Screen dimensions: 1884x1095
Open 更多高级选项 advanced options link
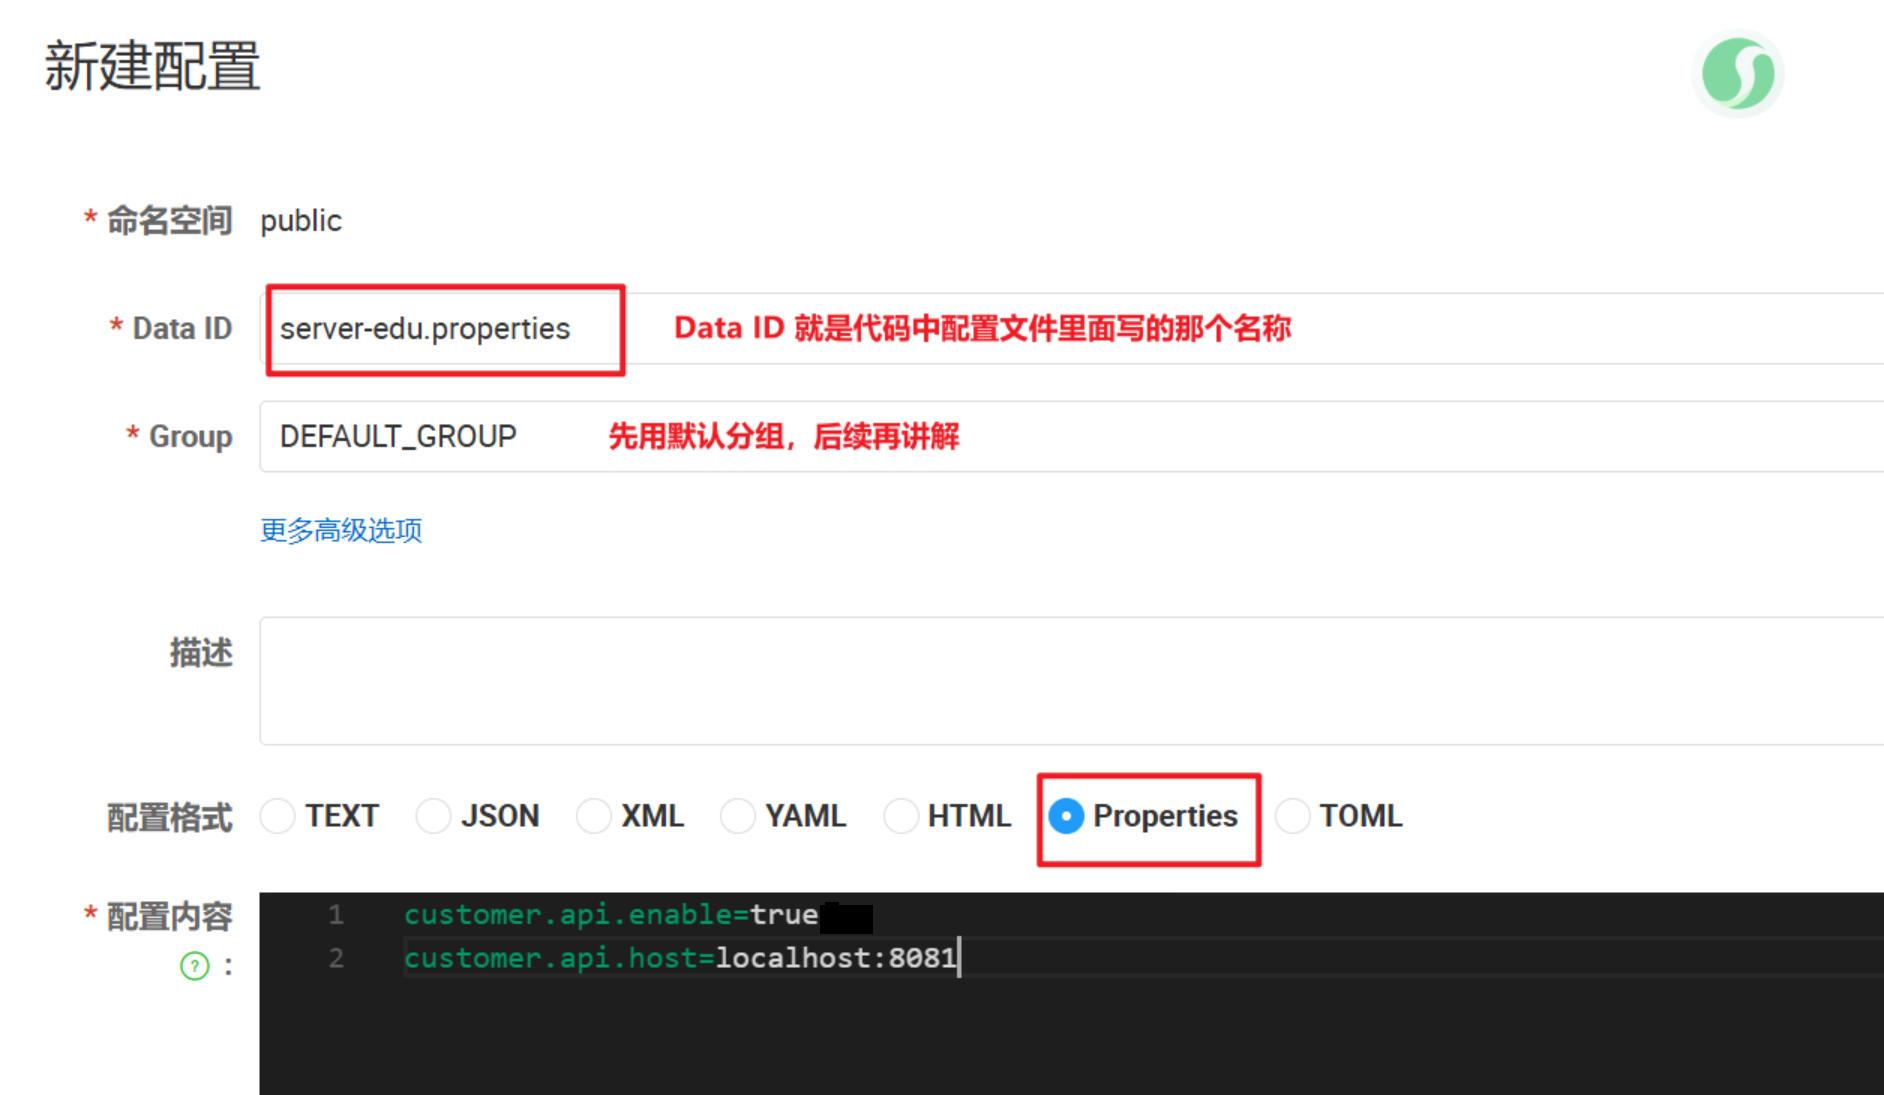[x=341, y=530]
